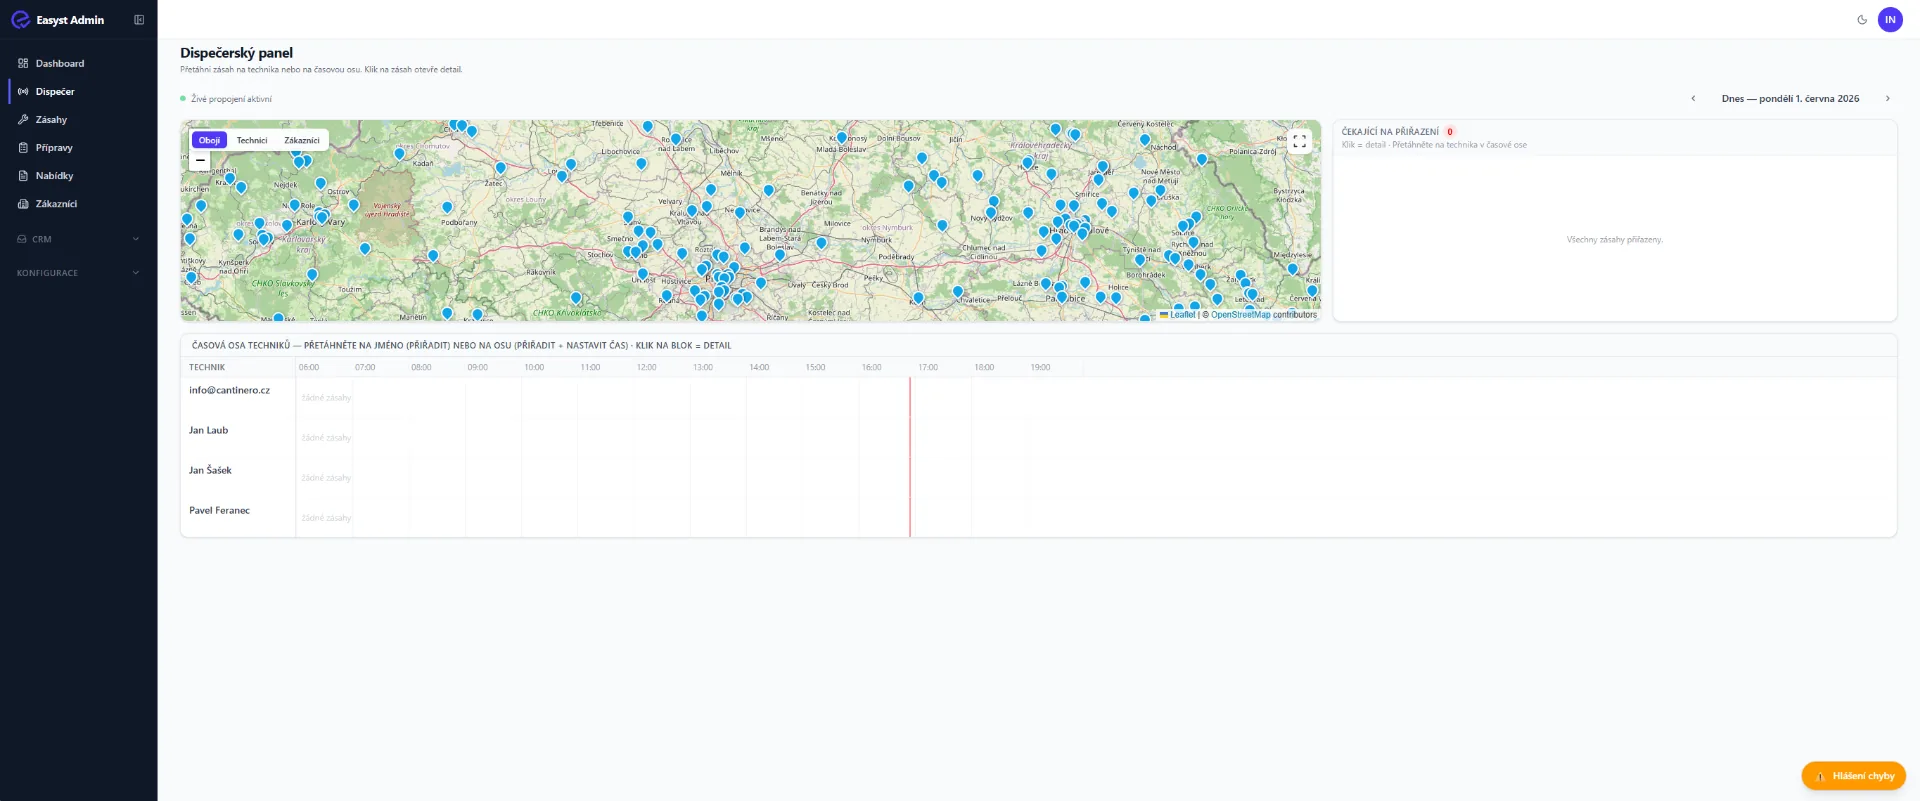This screenshot has width=1920, height=801.
Task: Click the 12:00 hour label on the timeline
Action: 647,367
